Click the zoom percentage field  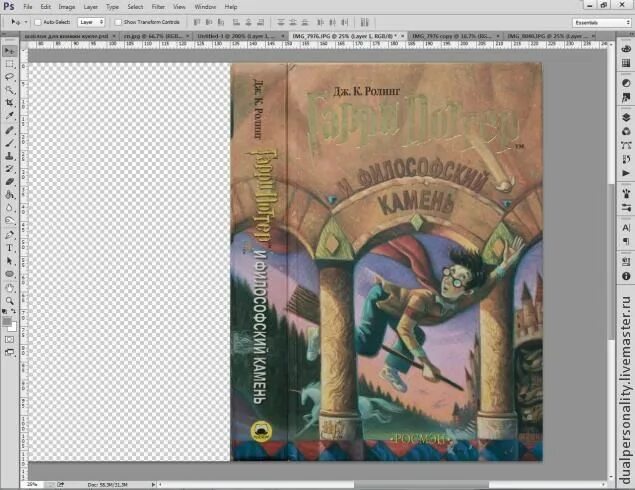pos(32,484)
